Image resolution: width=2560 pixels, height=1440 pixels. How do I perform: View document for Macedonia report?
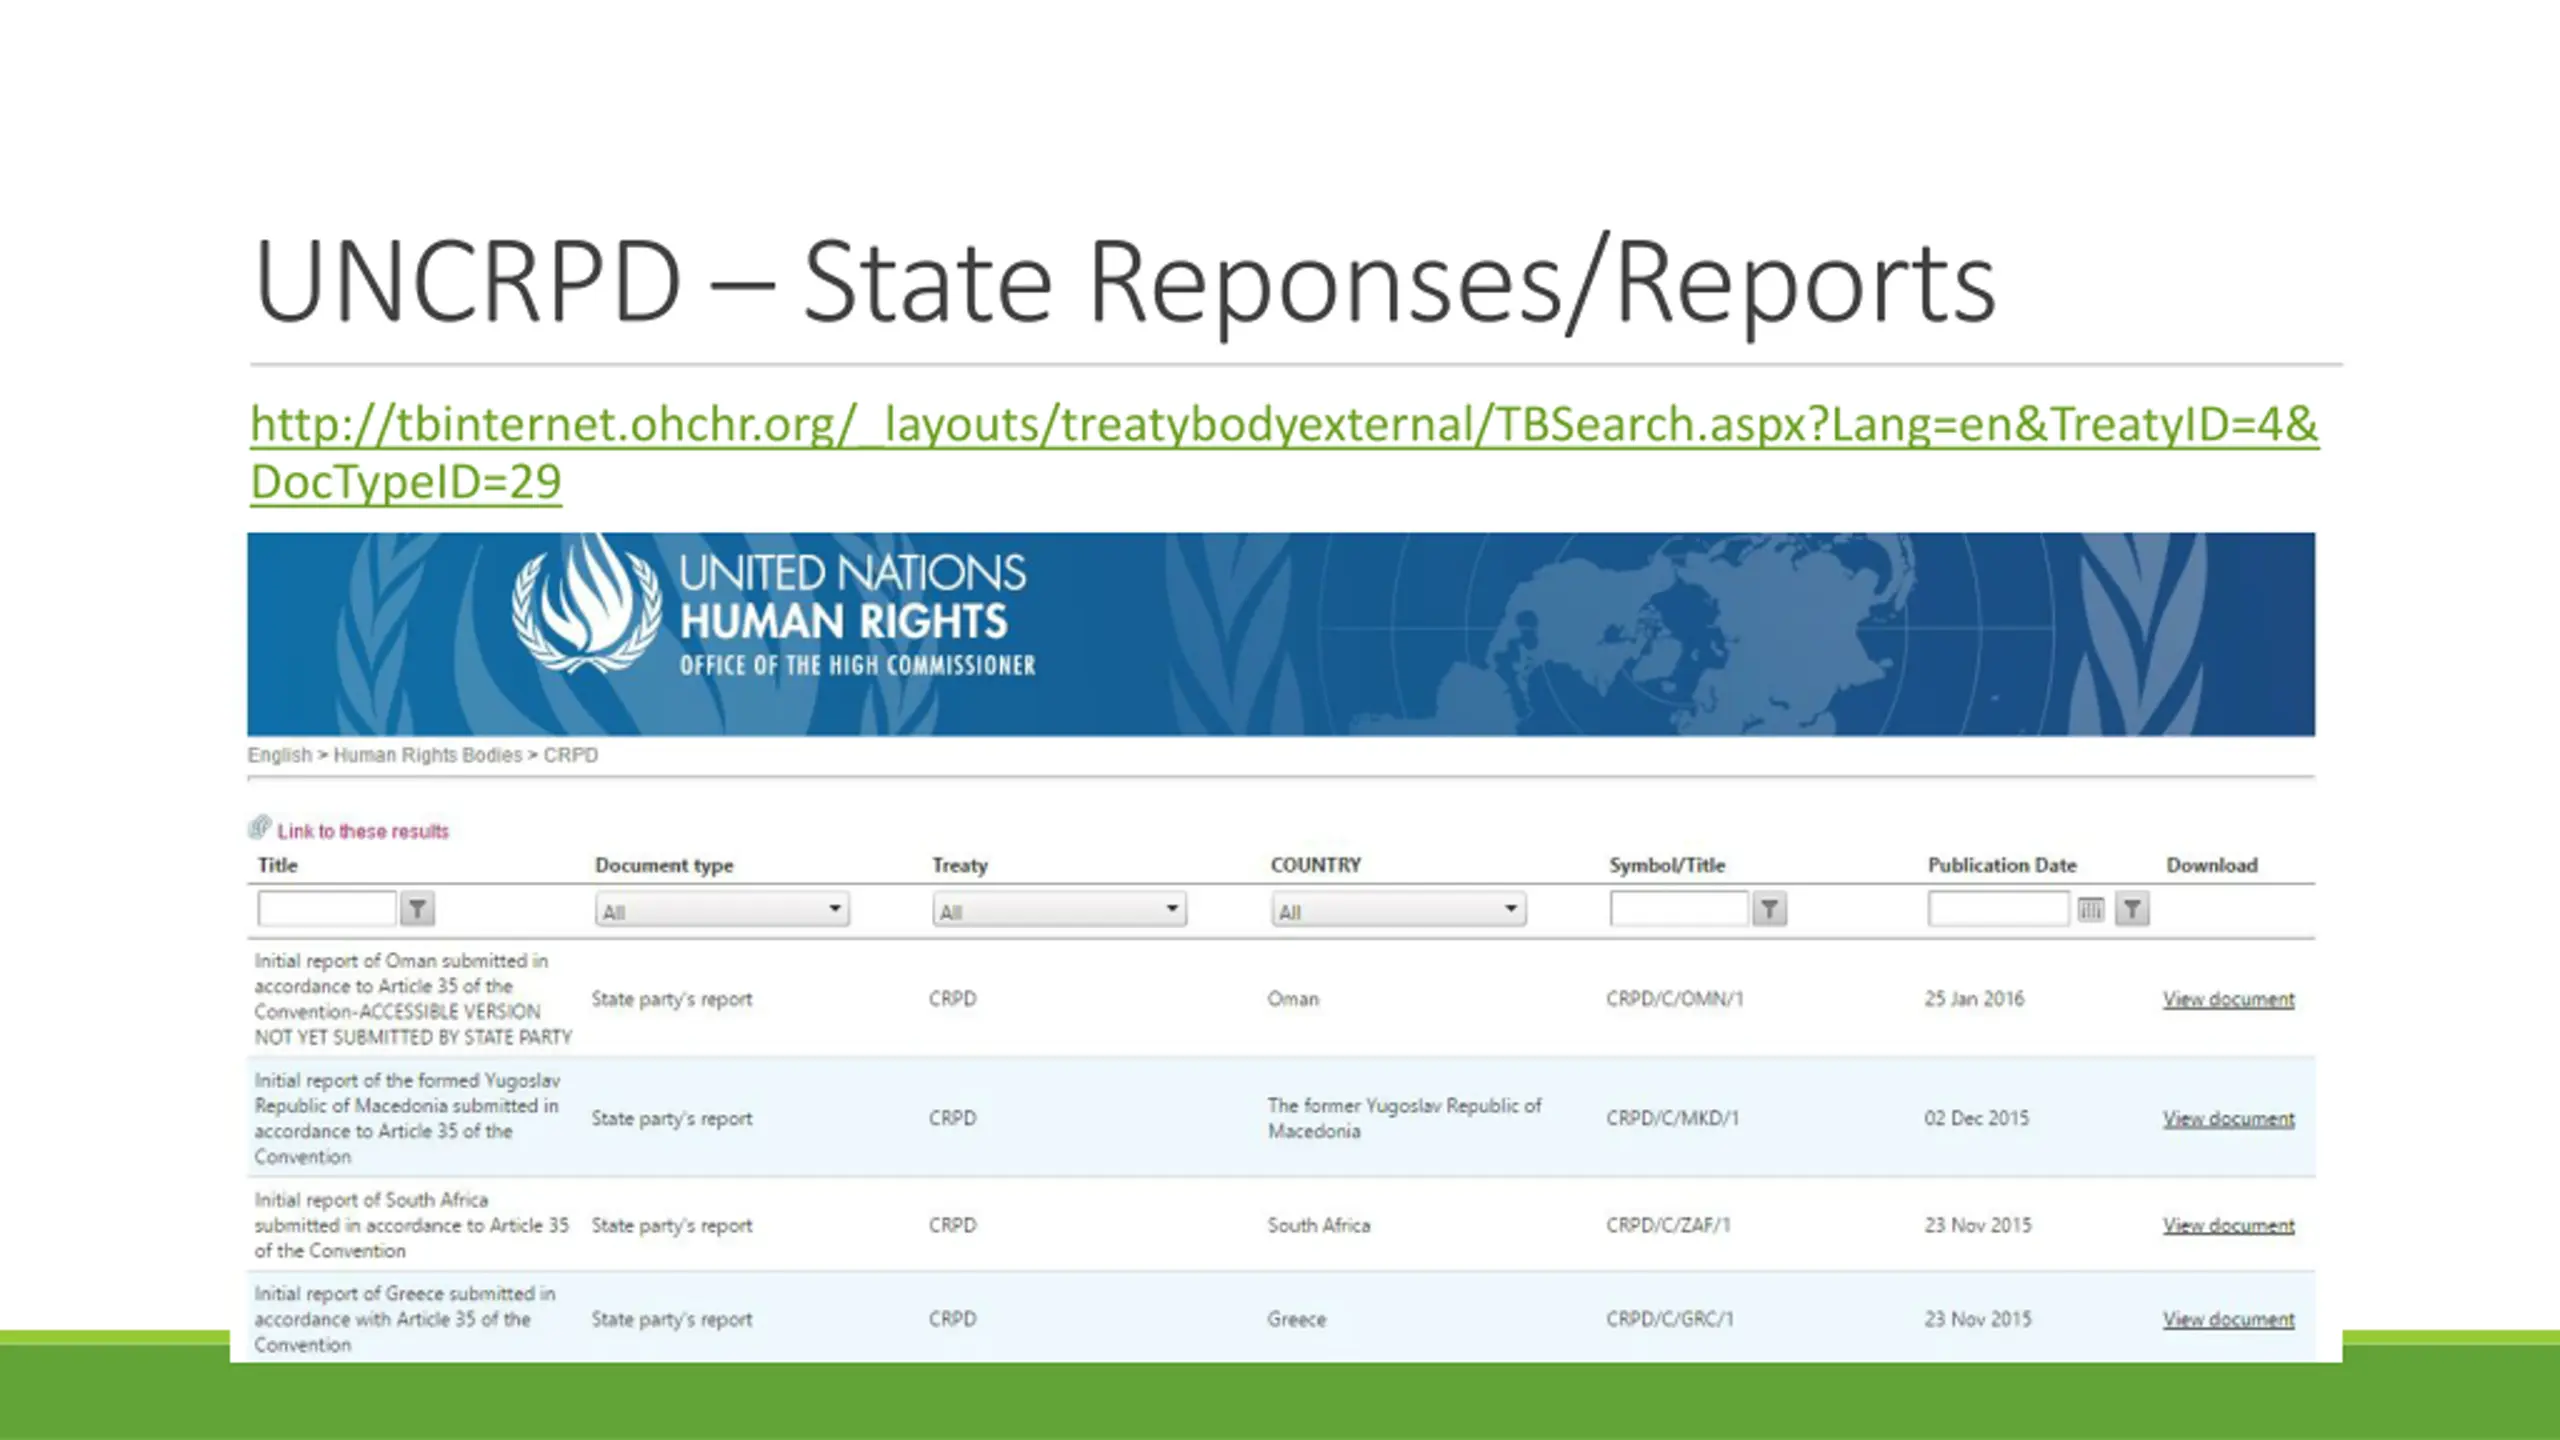click(x=2229, y=1118)
